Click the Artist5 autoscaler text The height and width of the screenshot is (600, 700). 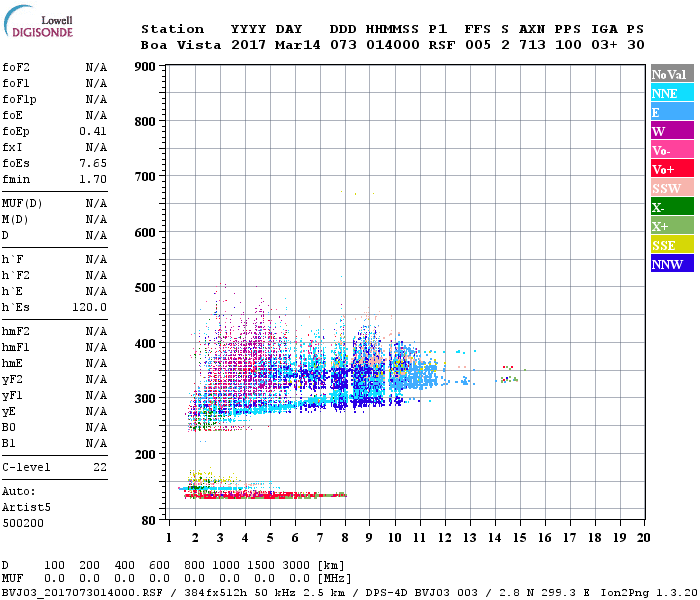(26, 508)
